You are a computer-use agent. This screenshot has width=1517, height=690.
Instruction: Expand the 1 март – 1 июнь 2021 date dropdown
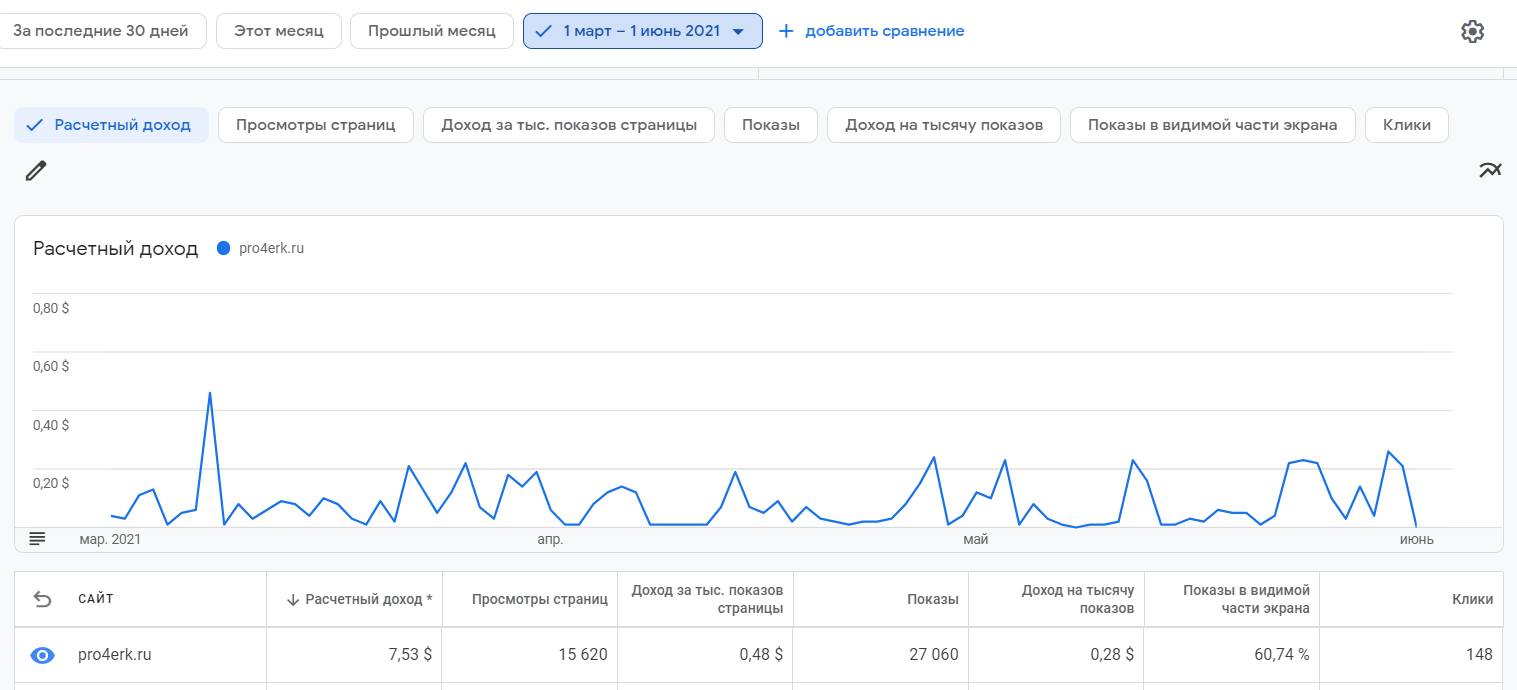click(x=738, y=31)
